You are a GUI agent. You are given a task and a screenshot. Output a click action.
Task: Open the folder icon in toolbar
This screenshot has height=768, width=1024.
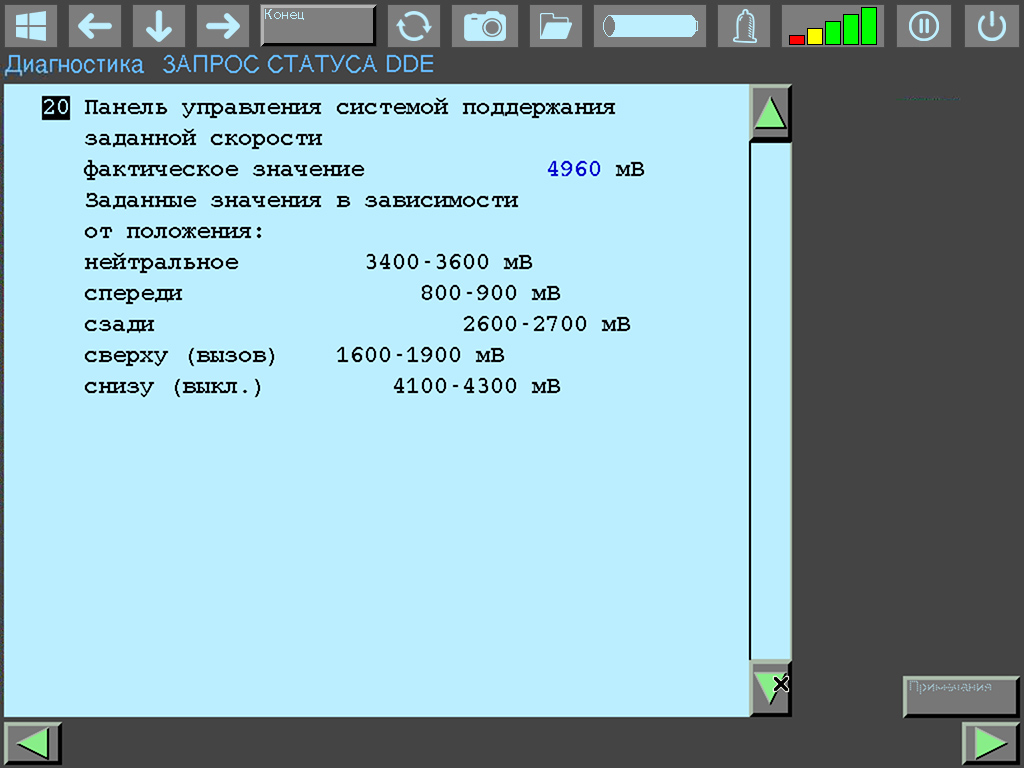[x=555, y=26]
